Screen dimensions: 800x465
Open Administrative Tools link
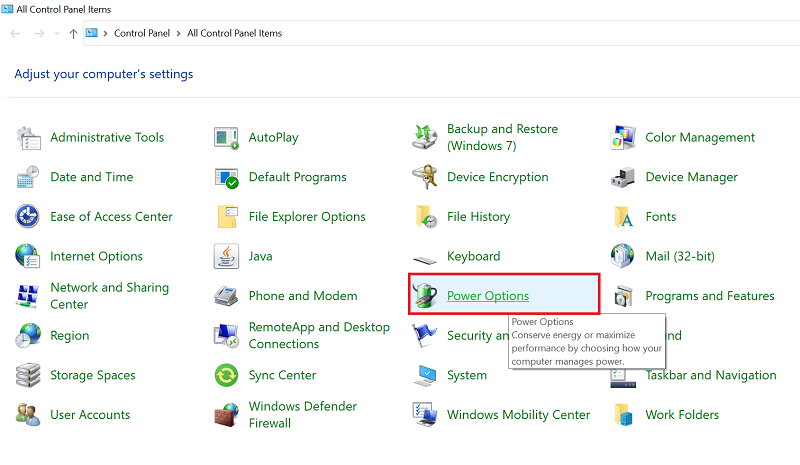coord(107,137)
